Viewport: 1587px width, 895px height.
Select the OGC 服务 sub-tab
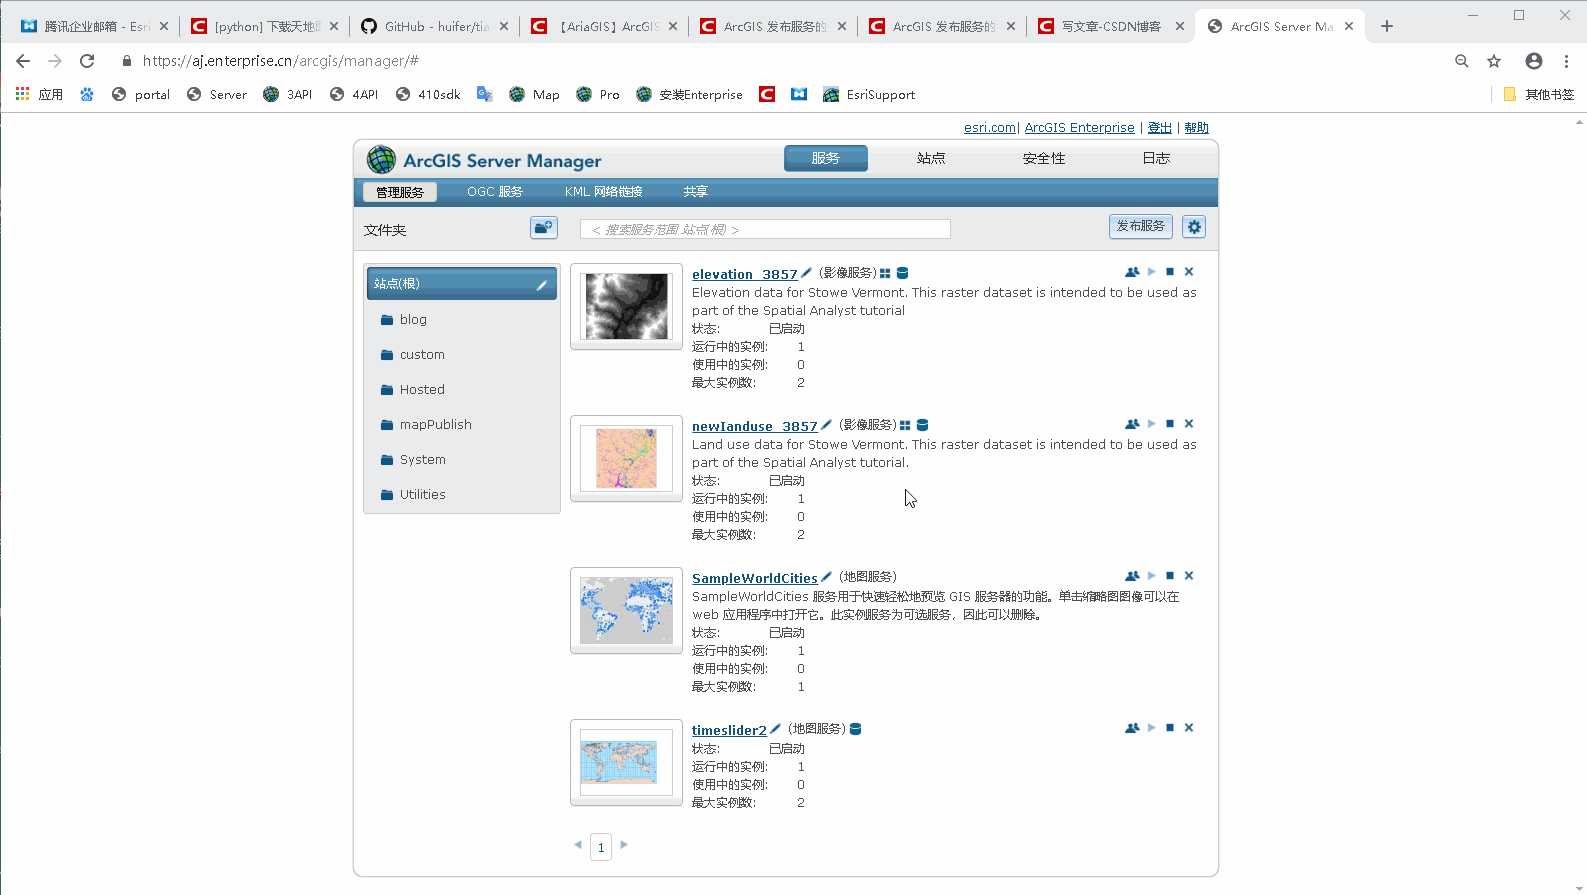[495, 192]
